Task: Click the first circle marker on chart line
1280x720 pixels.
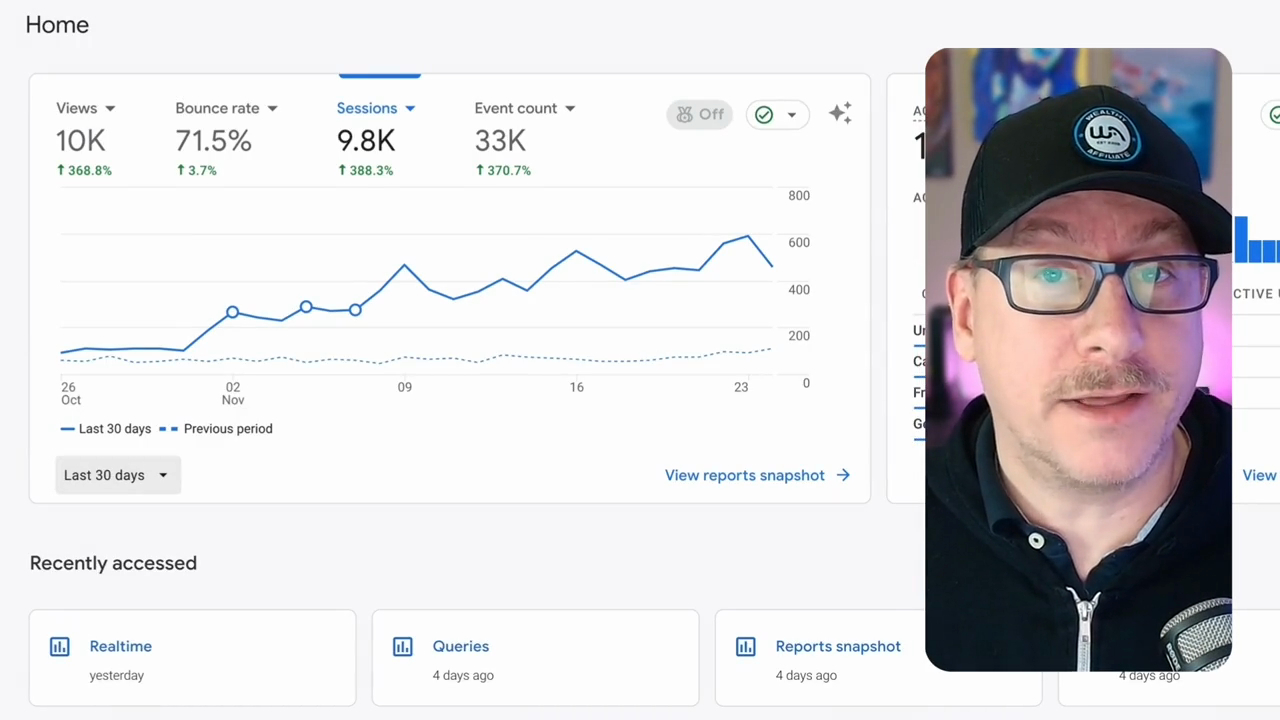Action: (233, 312)
